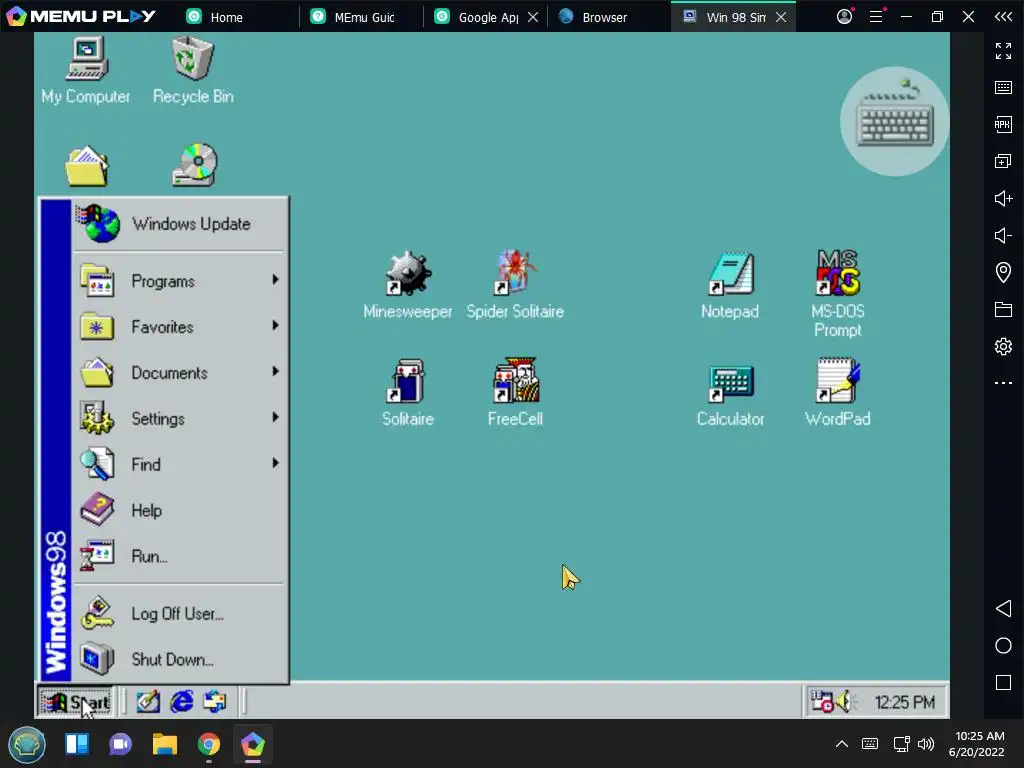1024x768 pixels.
Task: Open File Explorer from Windows taskbar
Action: [165, 744]
